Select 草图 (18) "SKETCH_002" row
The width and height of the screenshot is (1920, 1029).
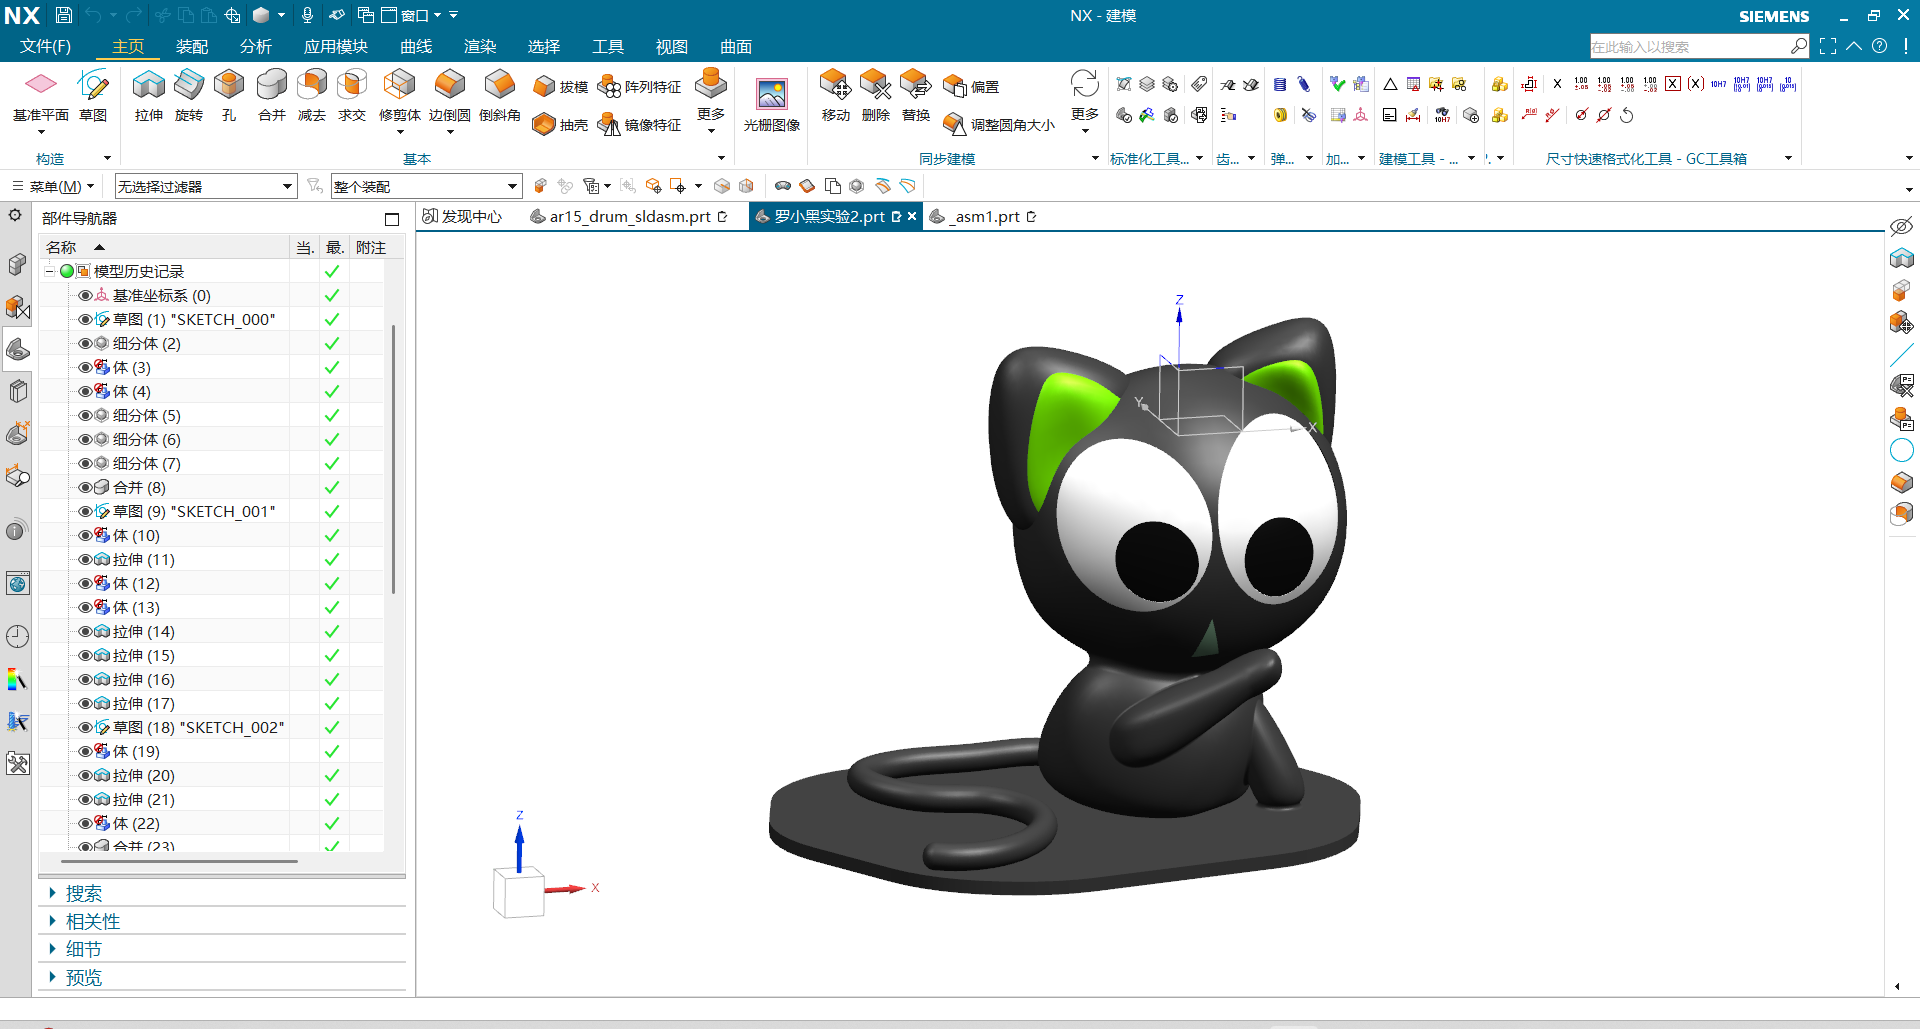198,727
